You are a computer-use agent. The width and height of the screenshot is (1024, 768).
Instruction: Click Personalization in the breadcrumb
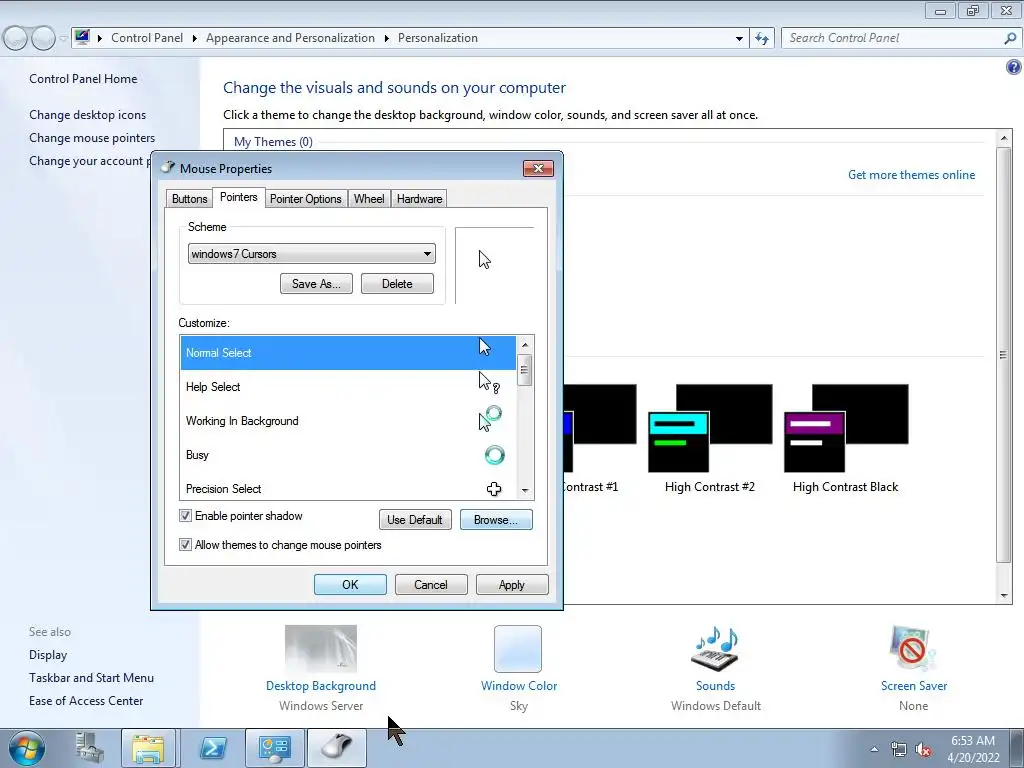[438, 39]
